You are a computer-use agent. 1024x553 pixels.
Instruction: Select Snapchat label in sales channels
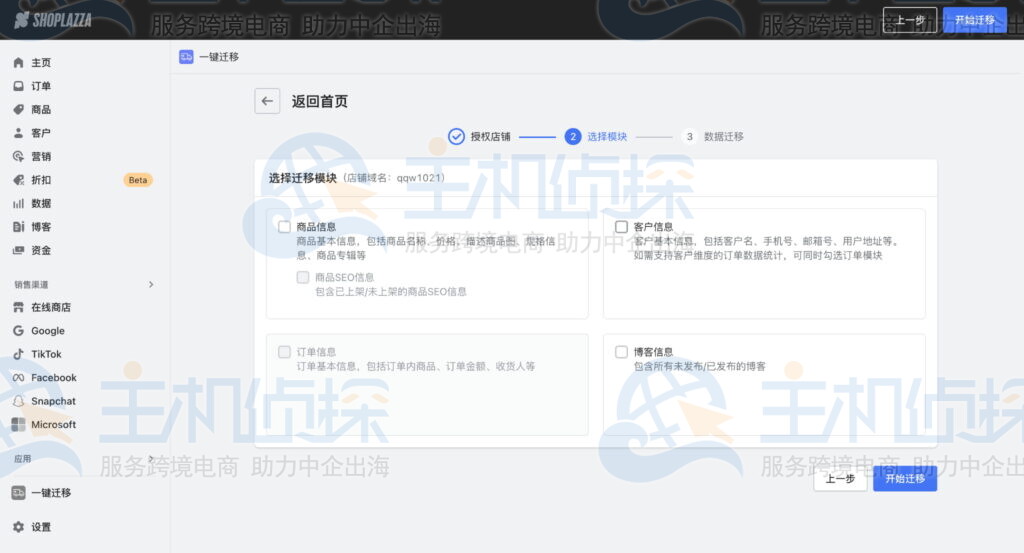coord(54,402)
